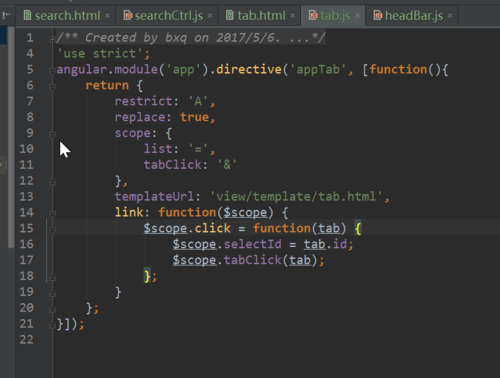This screenshot has height=378, width=500.
Task: Click fold end marker on line 20
Action: (52, 309)
